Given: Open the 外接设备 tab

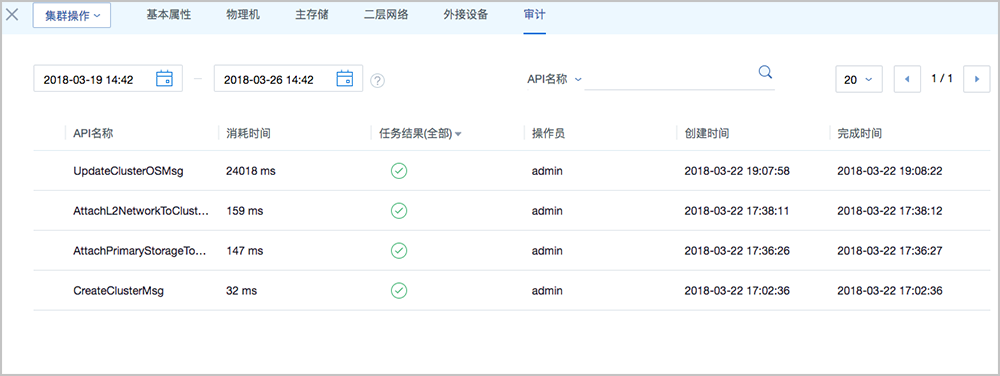Looking at the screenshot, I should click(x=466, y=15).
